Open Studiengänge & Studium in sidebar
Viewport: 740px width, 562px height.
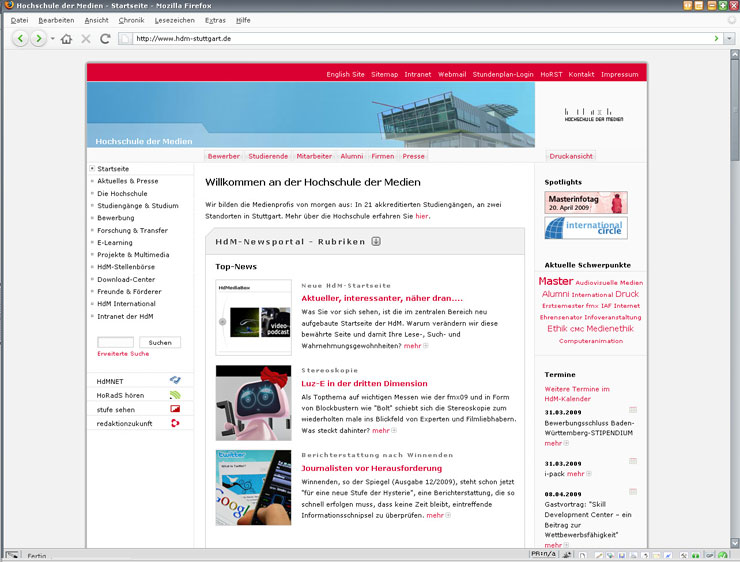click(x=138, y=206)
